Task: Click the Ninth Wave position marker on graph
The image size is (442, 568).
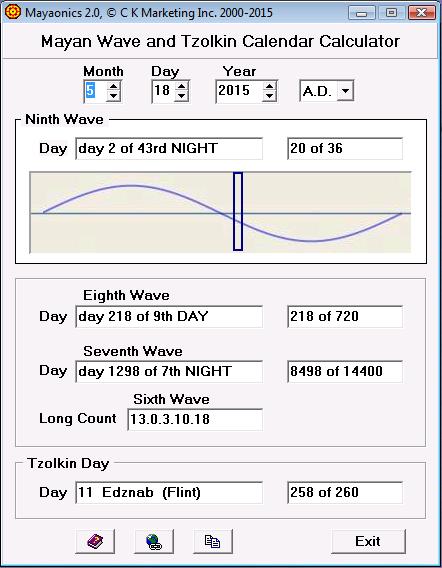Action: (238, 211)
